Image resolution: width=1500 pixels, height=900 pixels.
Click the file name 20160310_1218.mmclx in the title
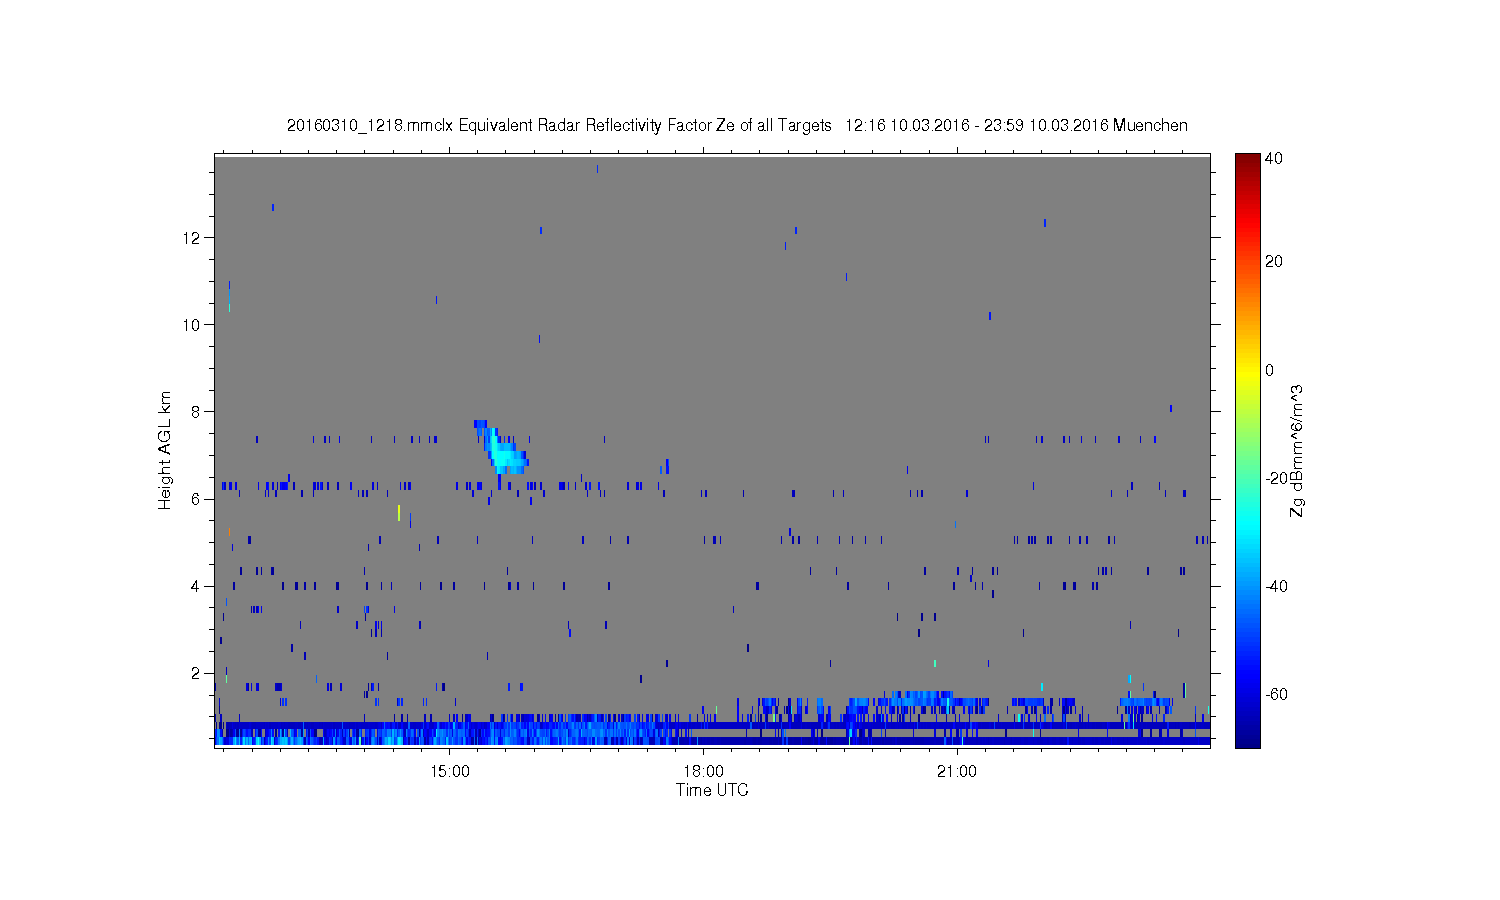pyautogui.click(x=370, y=126)
